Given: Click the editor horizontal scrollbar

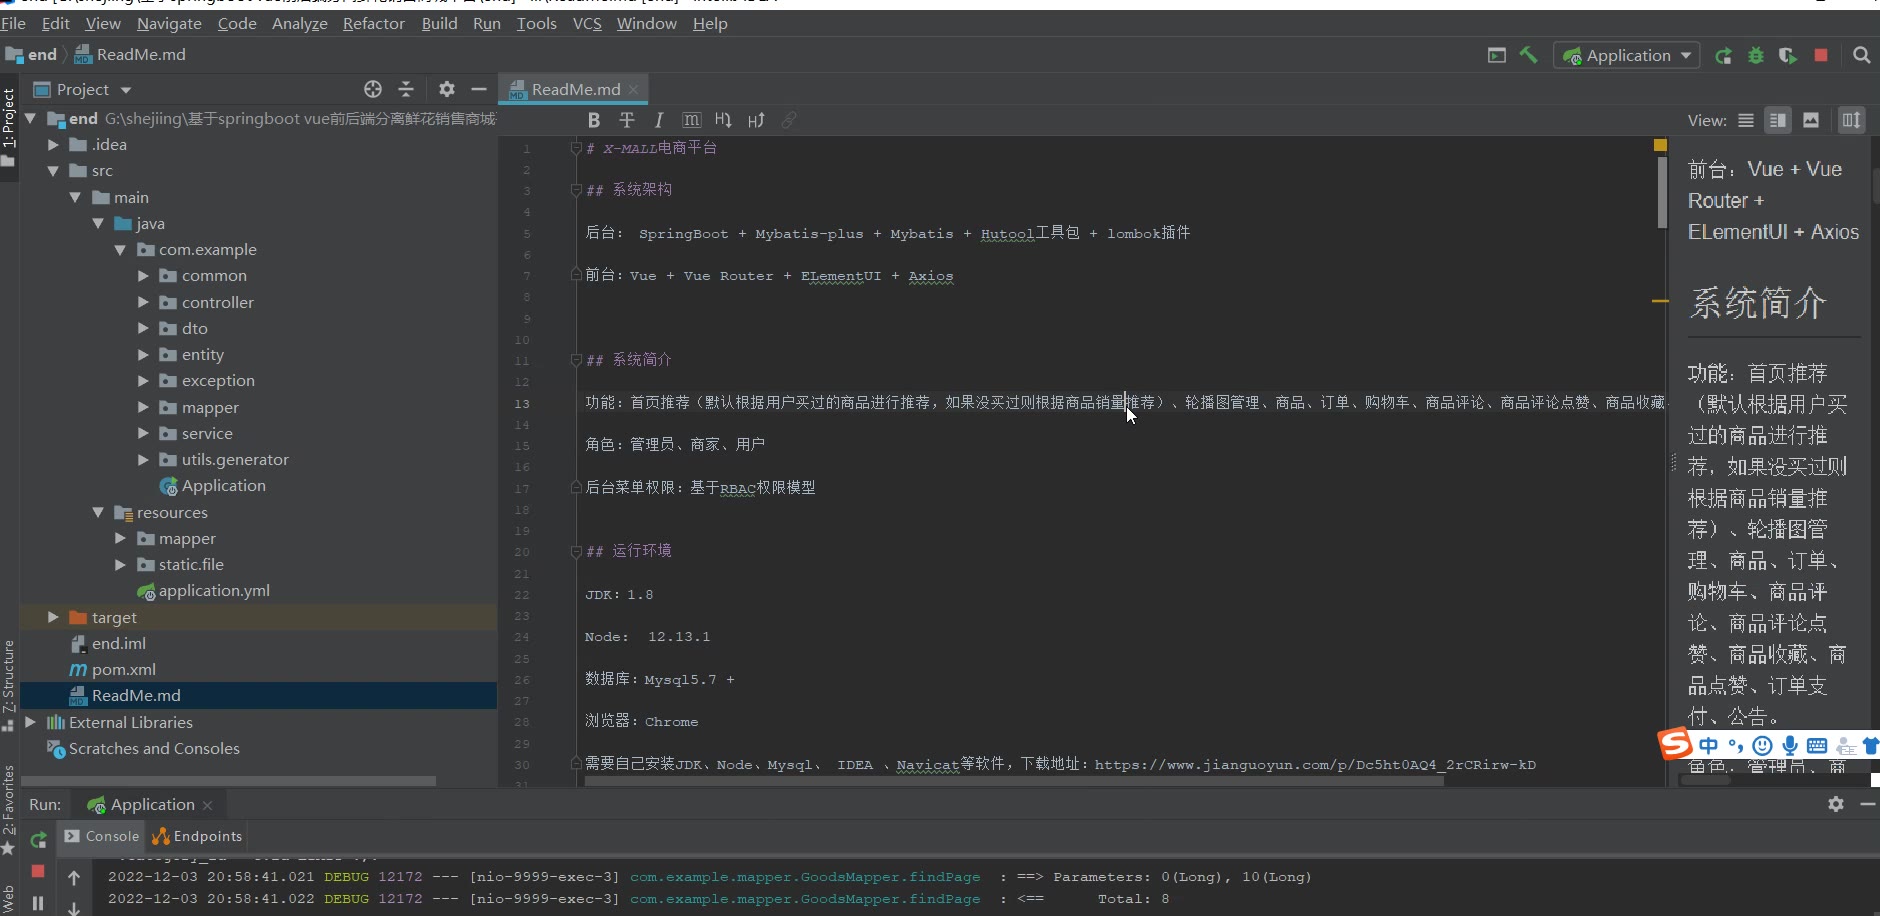Looking at the screenshot, I should [x=1014, y=781].
